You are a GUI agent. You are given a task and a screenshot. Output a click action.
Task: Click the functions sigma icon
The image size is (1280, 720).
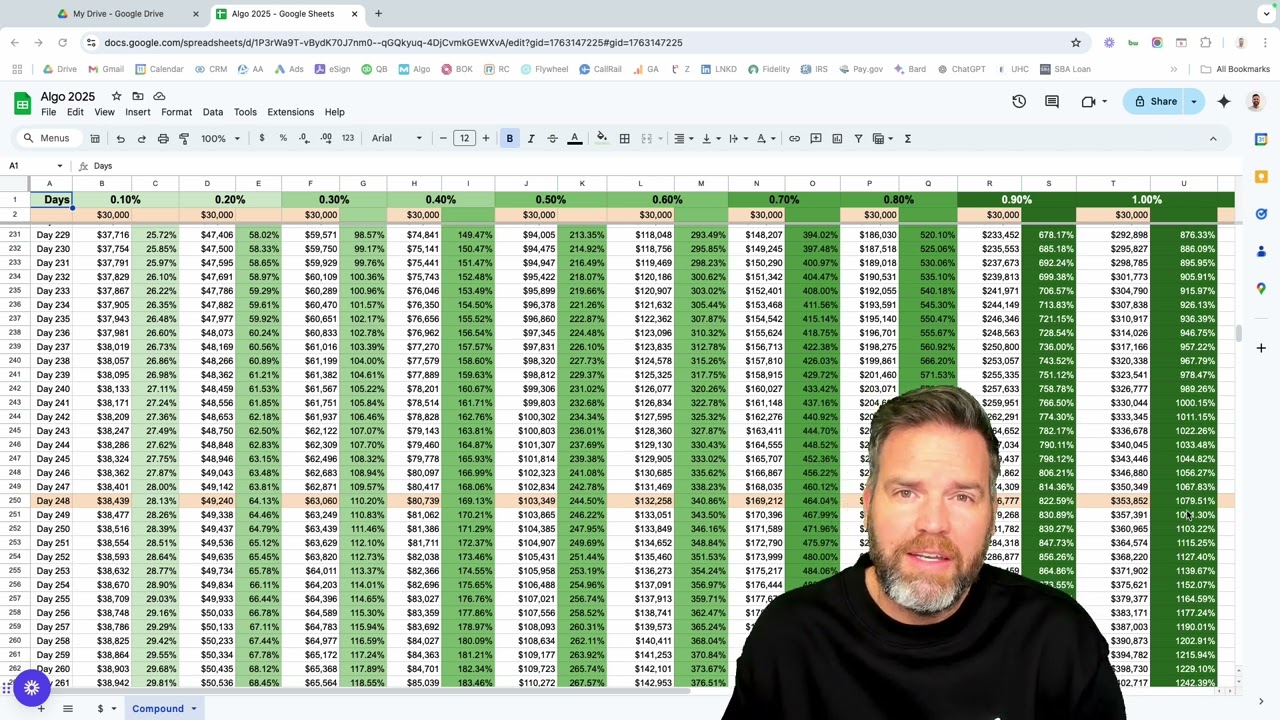(x=908, y=138)
